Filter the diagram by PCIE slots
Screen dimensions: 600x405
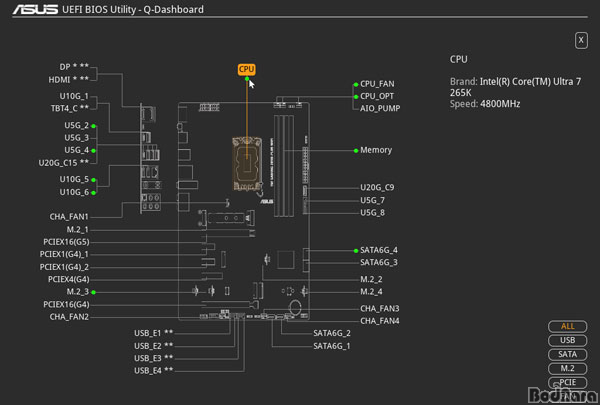tap(567, 382)
